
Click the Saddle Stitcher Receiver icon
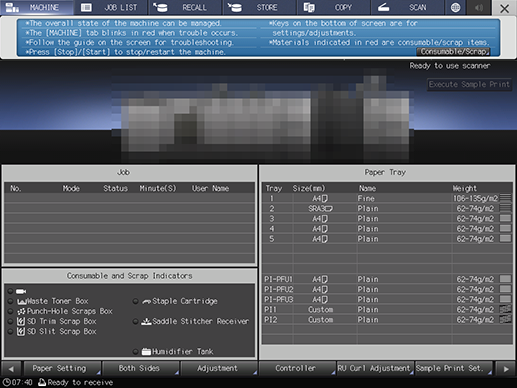[x=146, y=321]
